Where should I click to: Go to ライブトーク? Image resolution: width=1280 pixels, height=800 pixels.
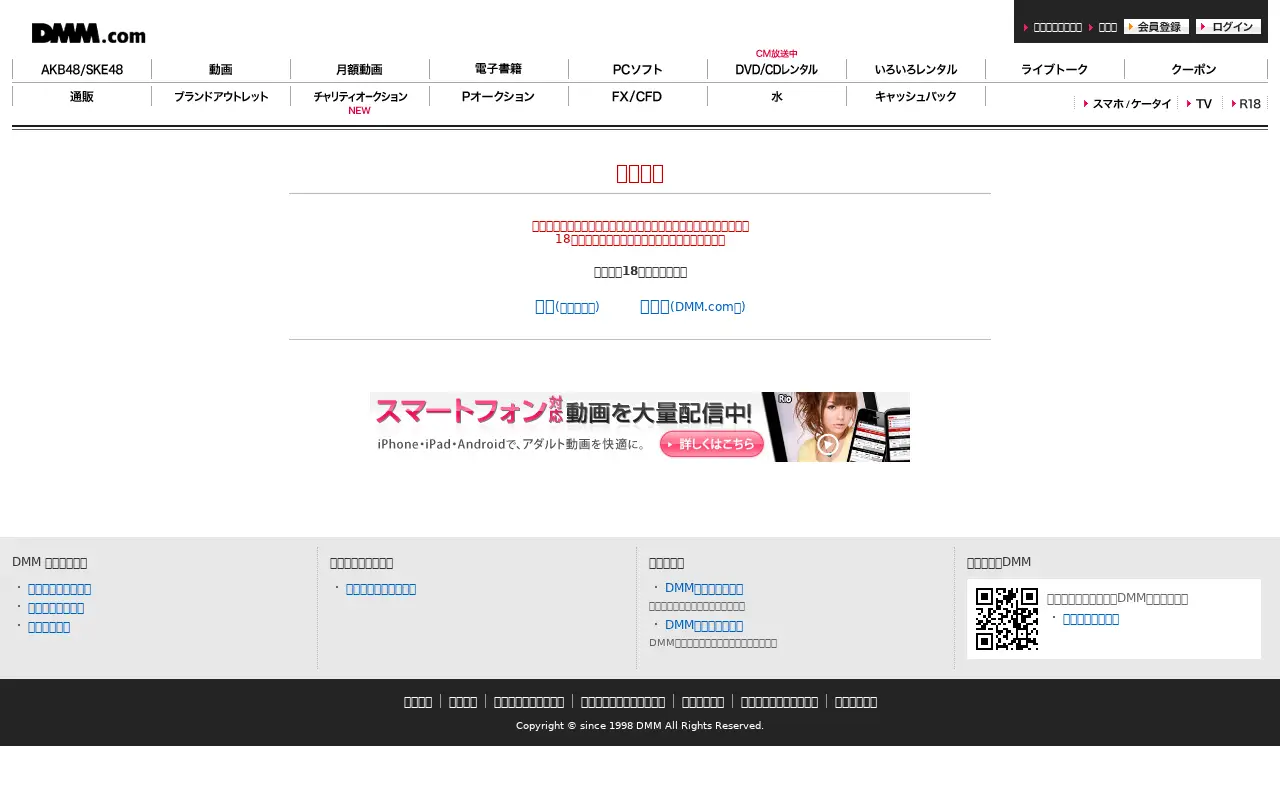tap(1055, 69)
